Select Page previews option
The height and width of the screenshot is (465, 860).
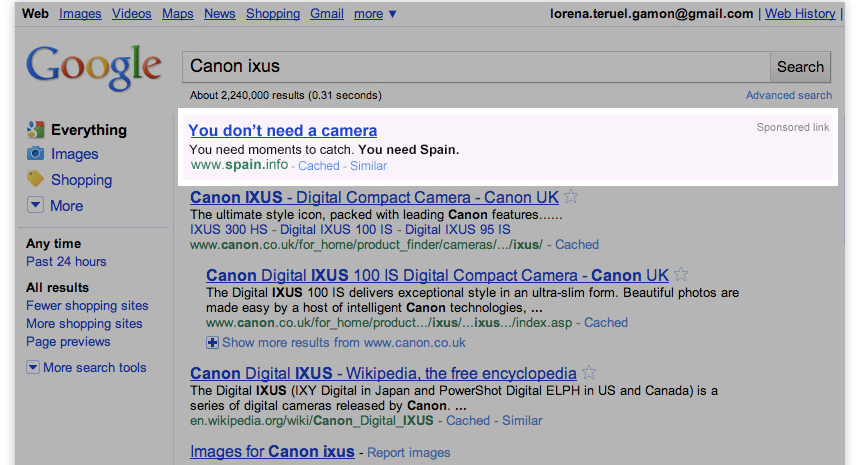pos(68,342)
